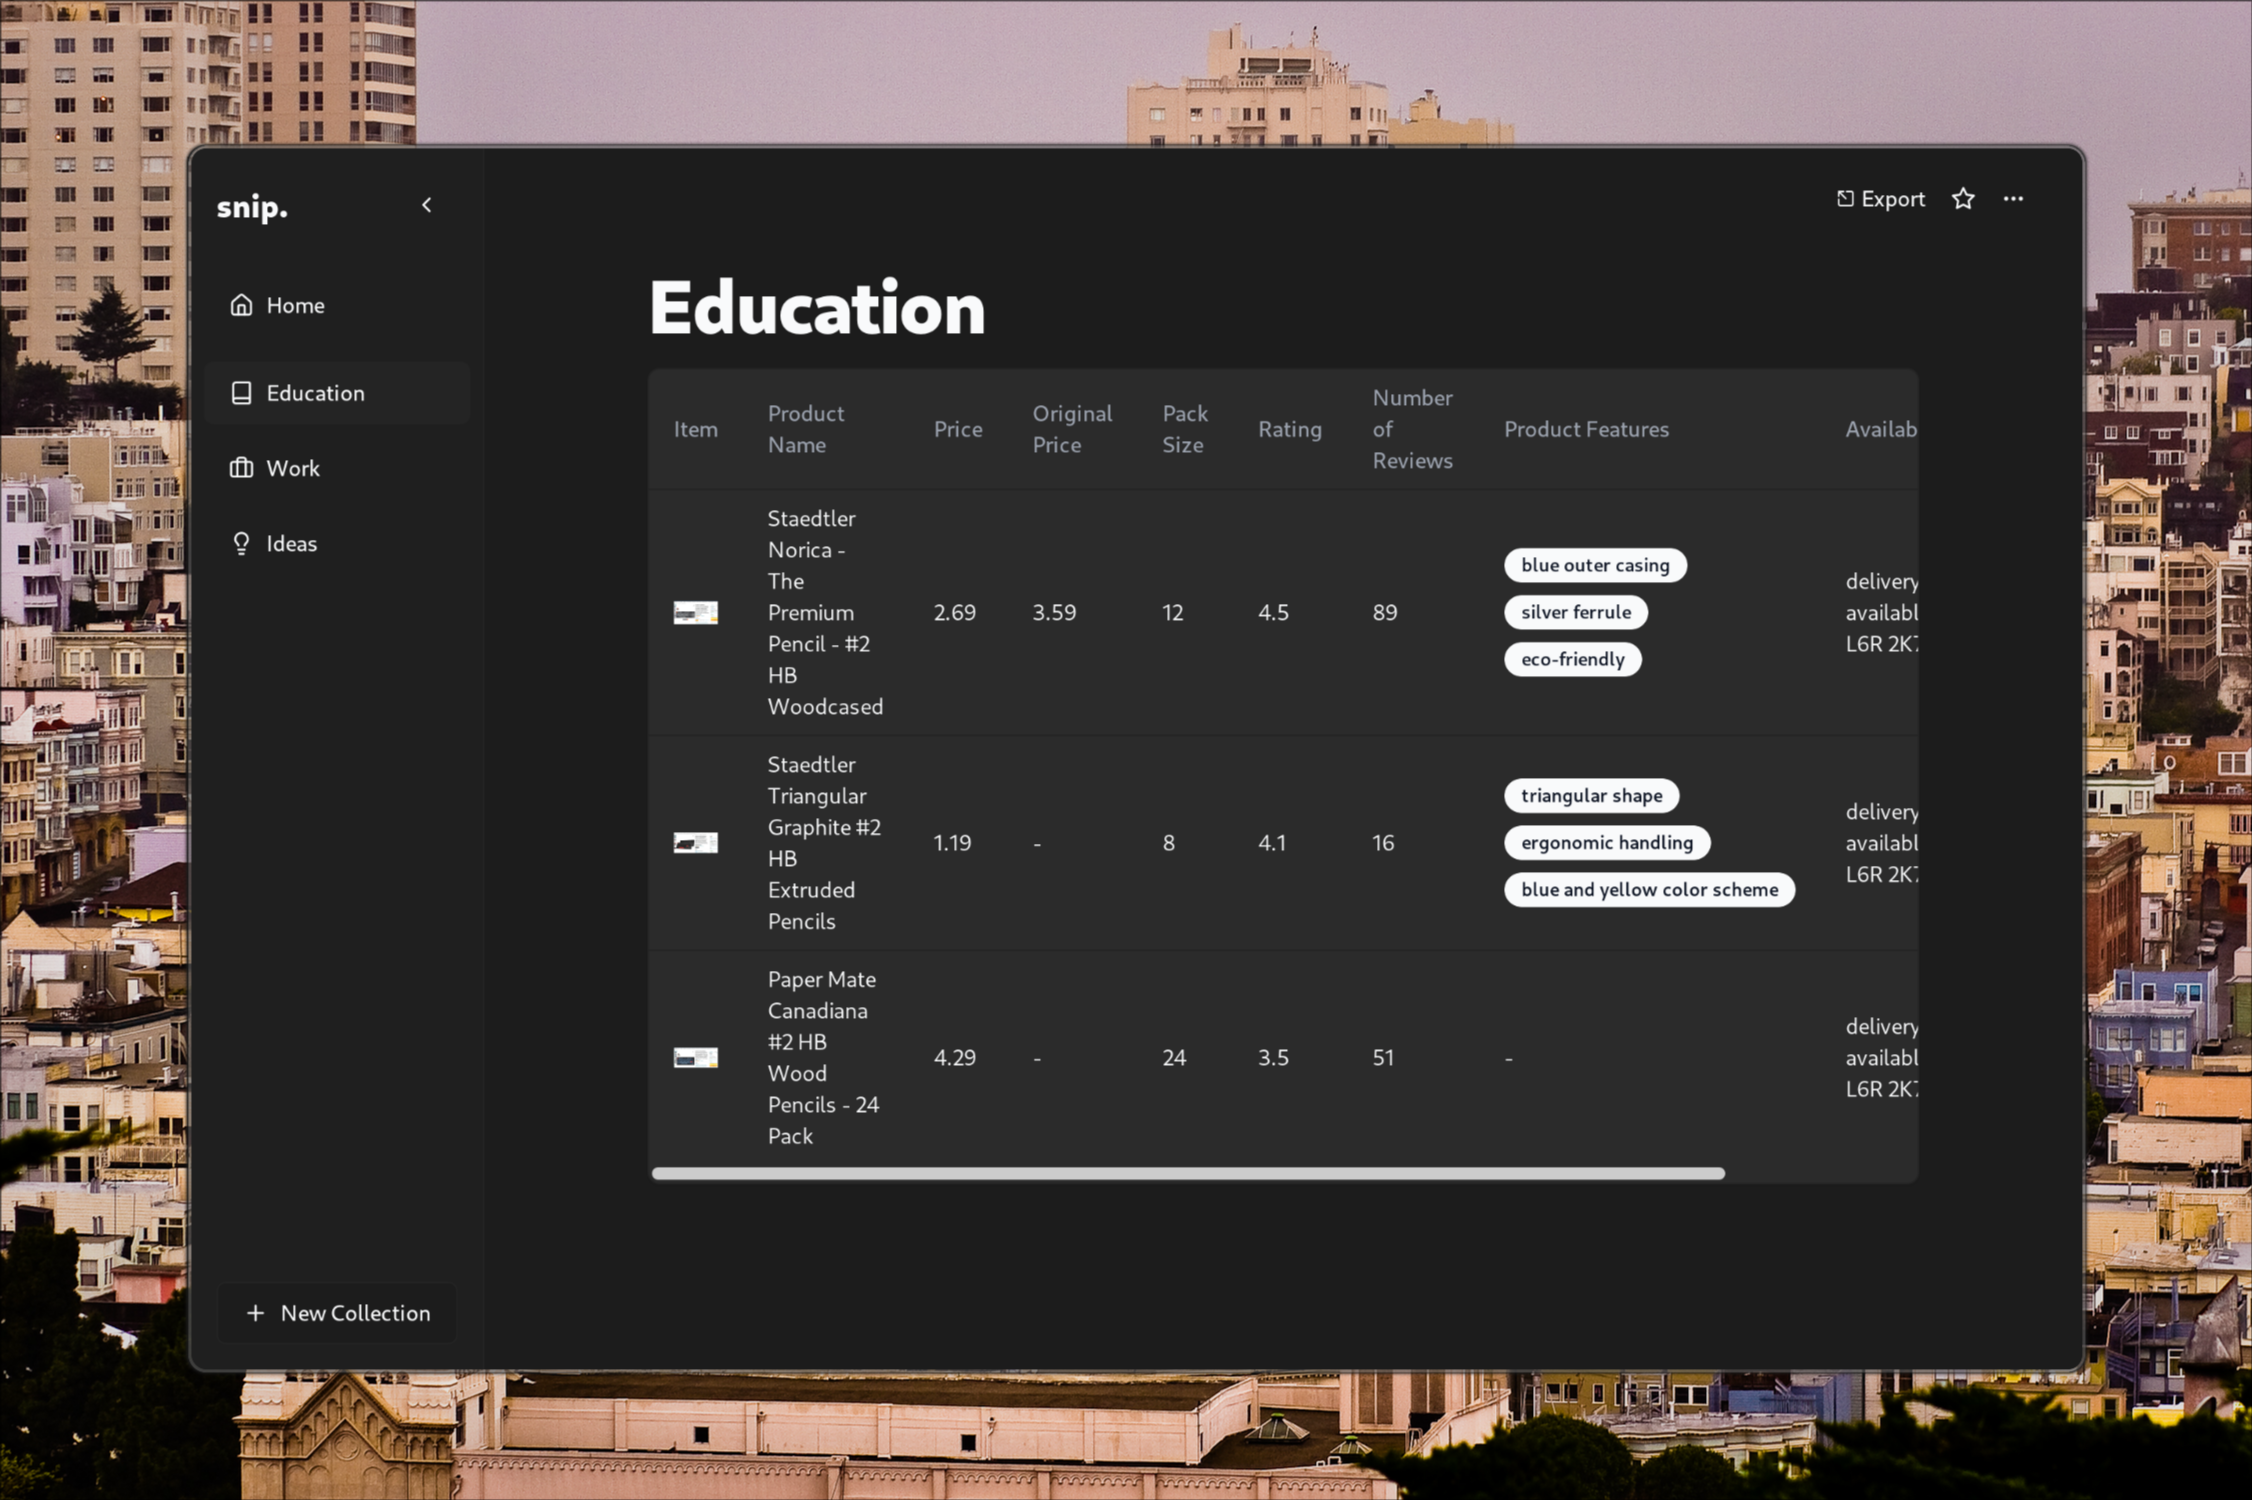
Task: Create a New Collection
Action: point(338,1312)
